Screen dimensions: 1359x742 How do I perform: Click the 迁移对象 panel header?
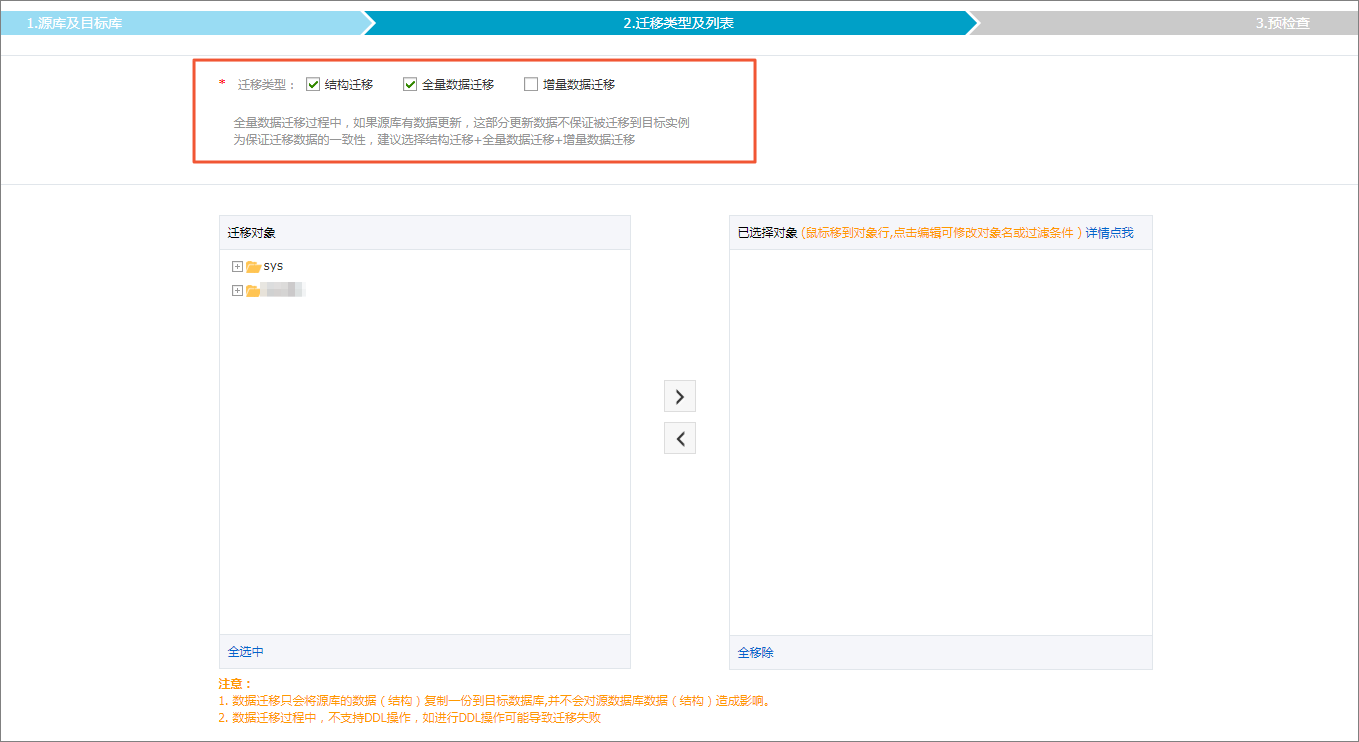(x=425, y=233)
